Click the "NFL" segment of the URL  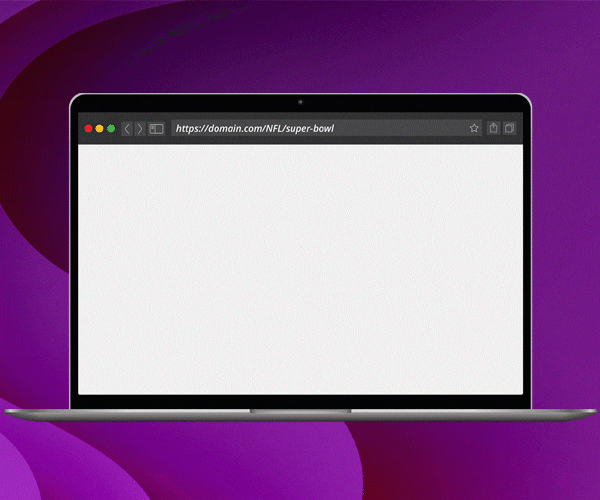pos(268,129)
